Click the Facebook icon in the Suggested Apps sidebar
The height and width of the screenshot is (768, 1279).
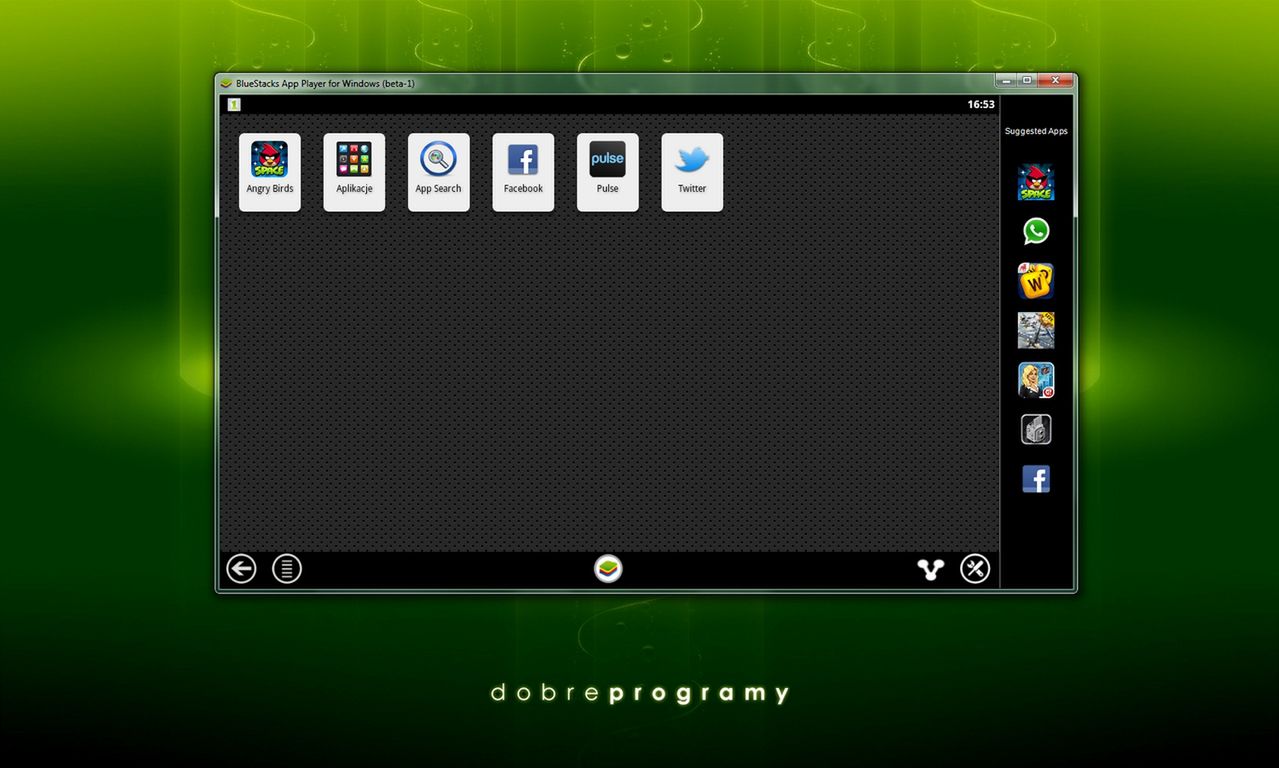point(1036,479)
